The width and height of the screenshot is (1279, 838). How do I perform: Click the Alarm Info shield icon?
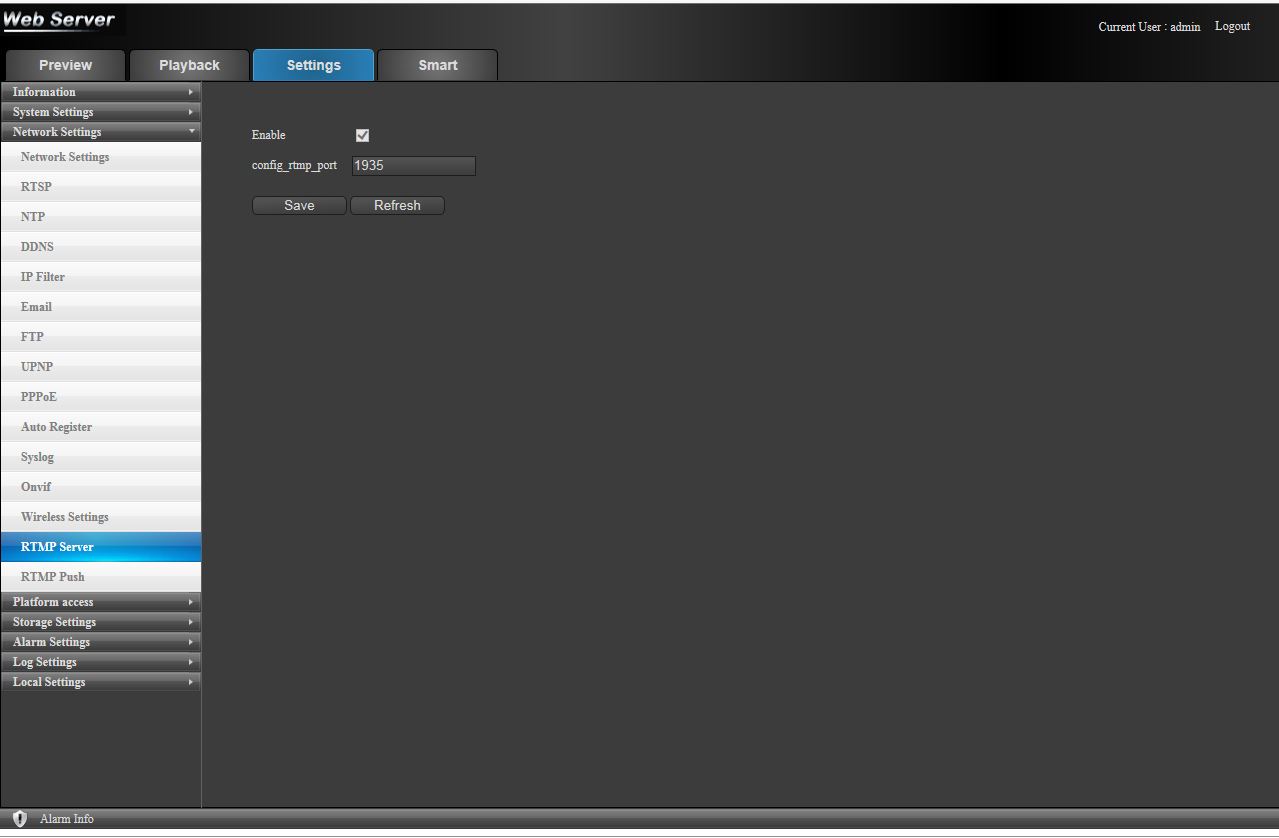19,819
